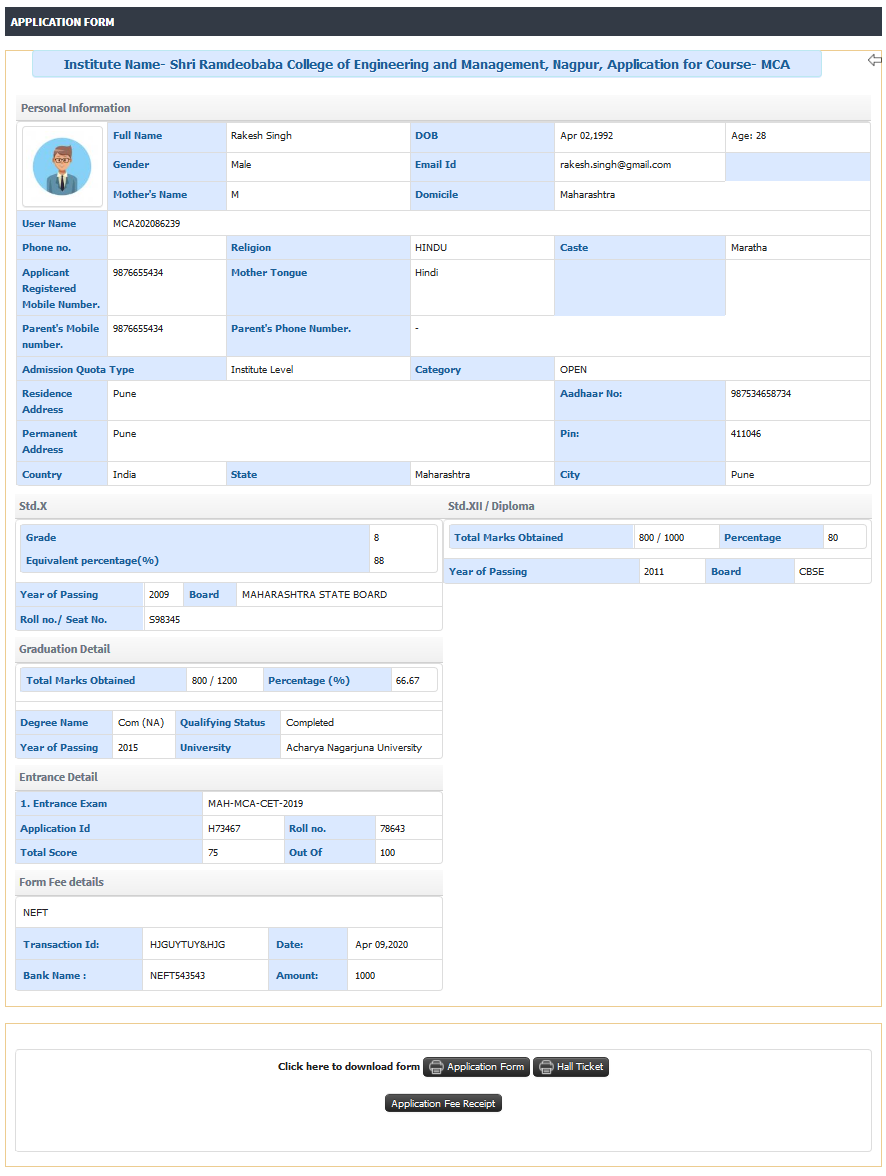Click the gender value 'Male'
This screenshot has height=1176, width=886.
(x=241, y=165)
